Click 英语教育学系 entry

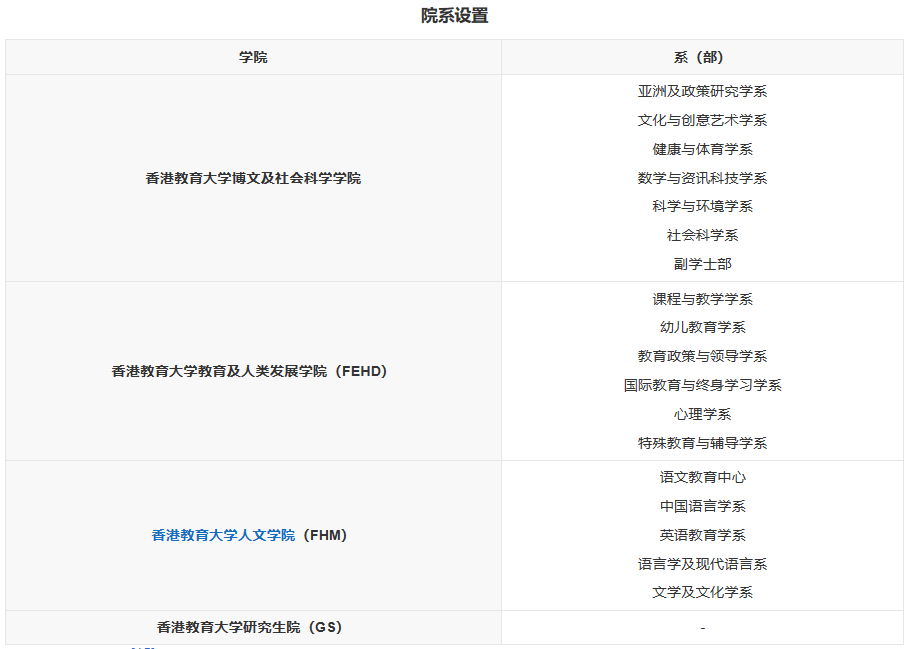coord(702,535)
